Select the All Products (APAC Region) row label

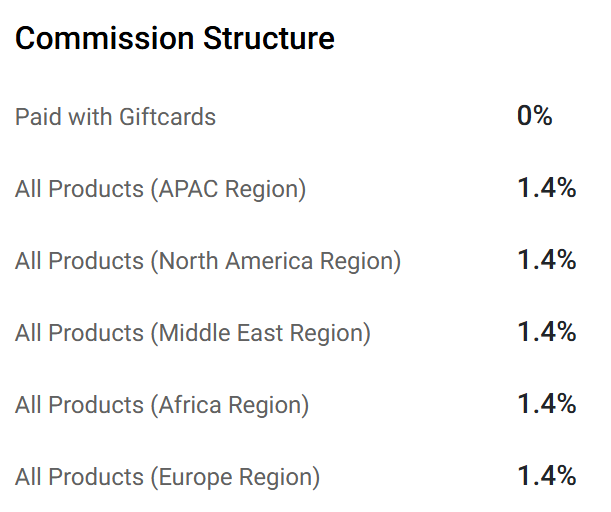pos(160,189)
